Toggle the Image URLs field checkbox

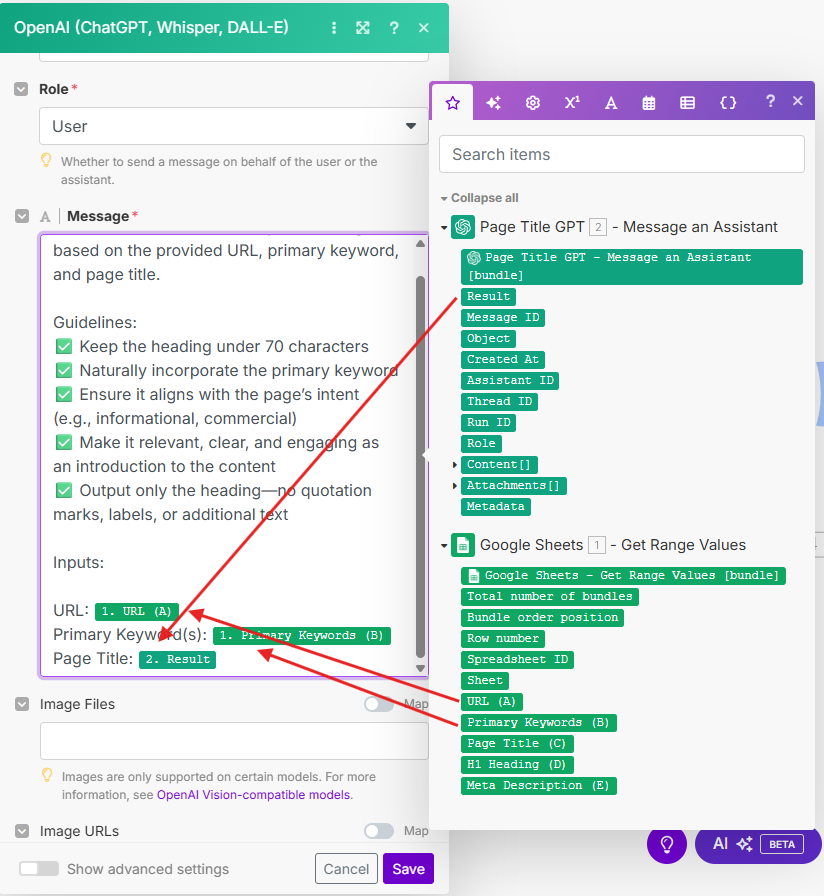[22, 831]
